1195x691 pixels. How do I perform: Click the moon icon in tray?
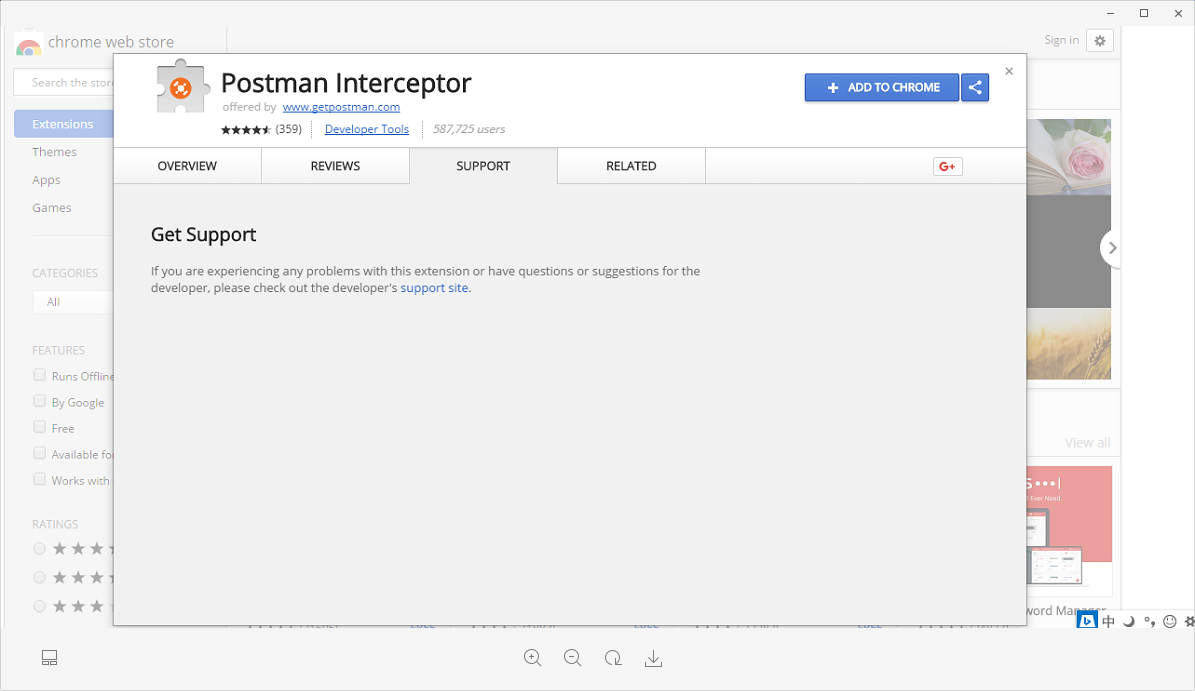tap(1129, 622)
